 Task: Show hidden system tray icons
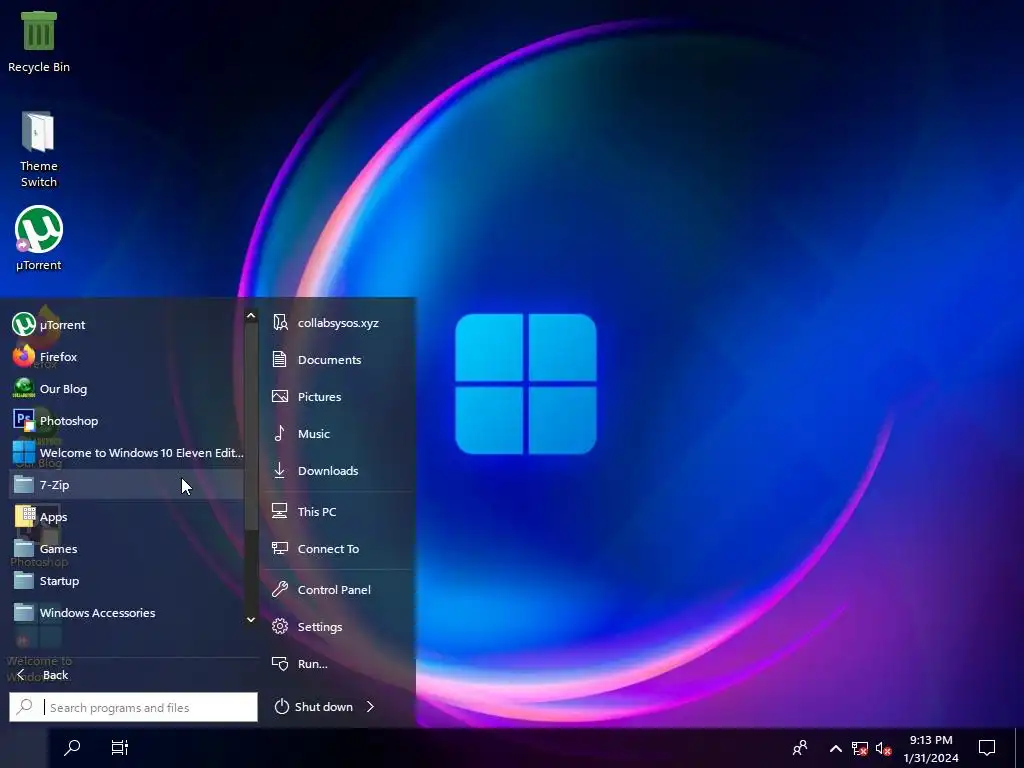click(835, 748)
